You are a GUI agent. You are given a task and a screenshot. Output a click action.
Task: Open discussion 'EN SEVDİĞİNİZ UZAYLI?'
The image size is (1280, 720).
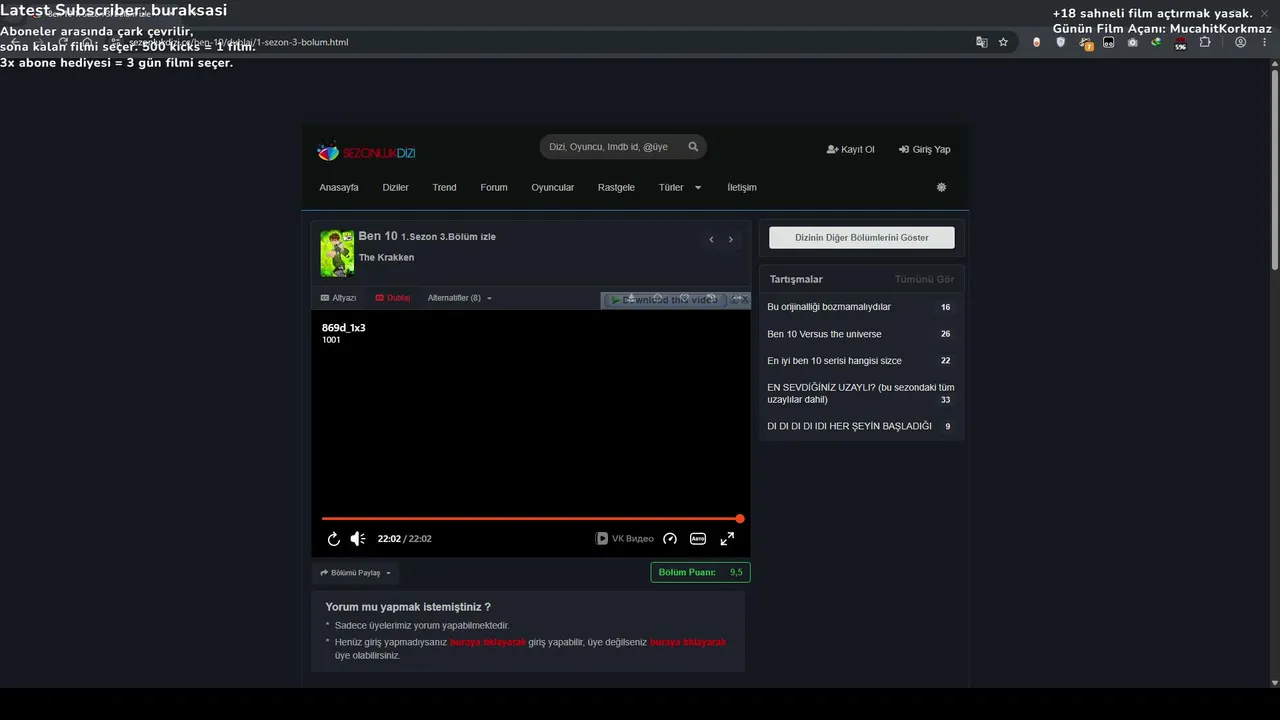861,393
